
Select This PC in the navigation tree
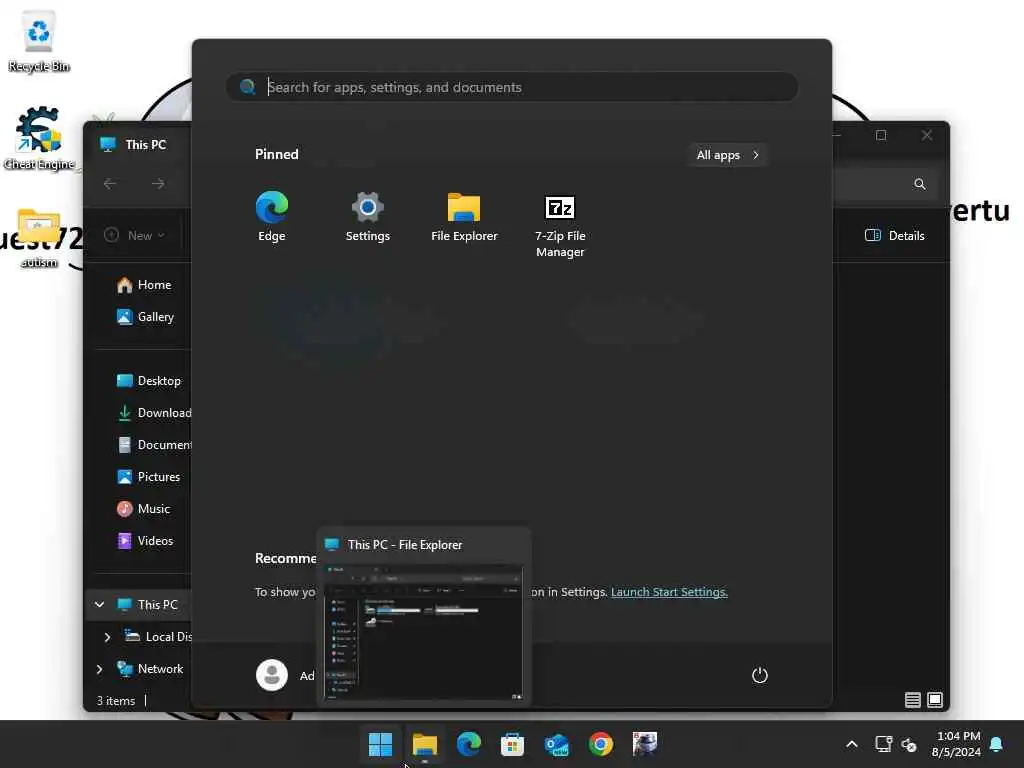pyautogui.click(x=148, y=605)
